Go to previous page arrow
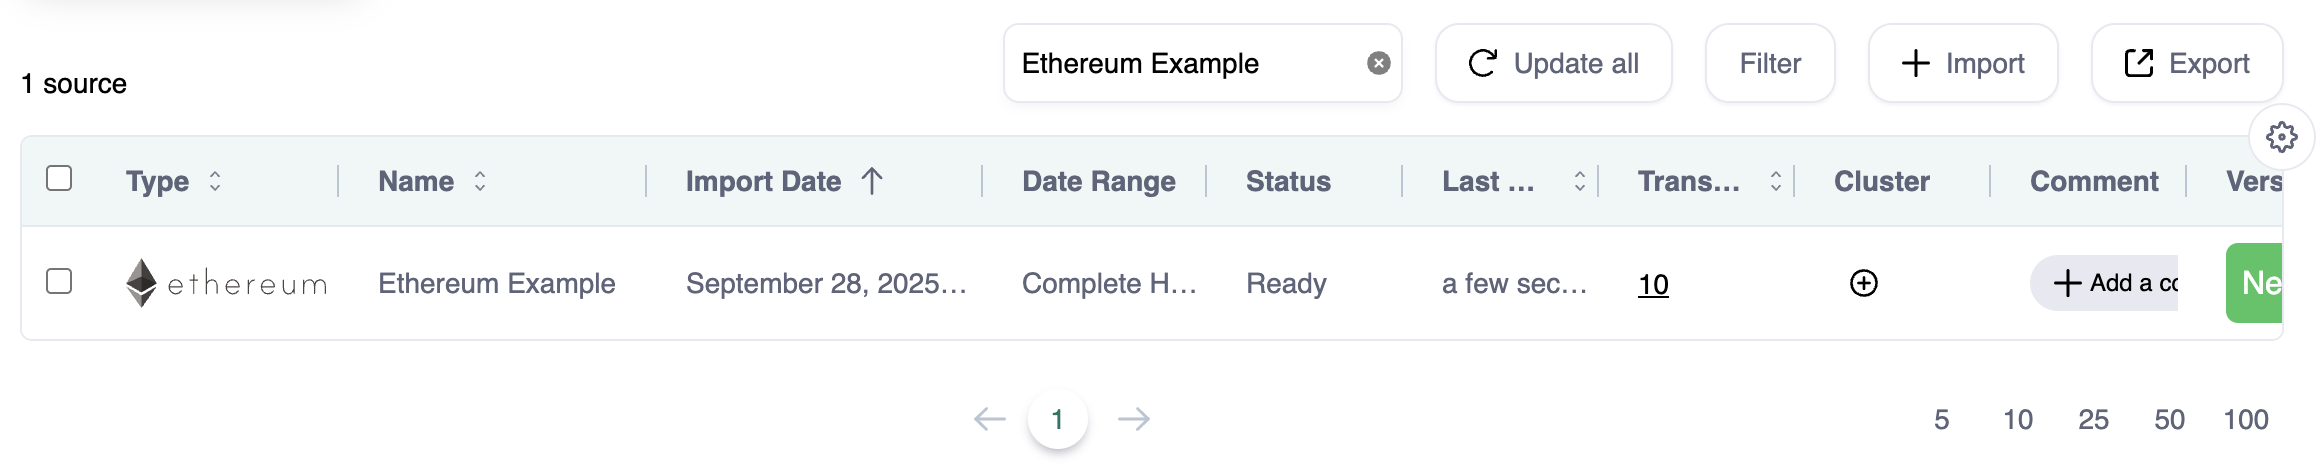 pos(989,419)
